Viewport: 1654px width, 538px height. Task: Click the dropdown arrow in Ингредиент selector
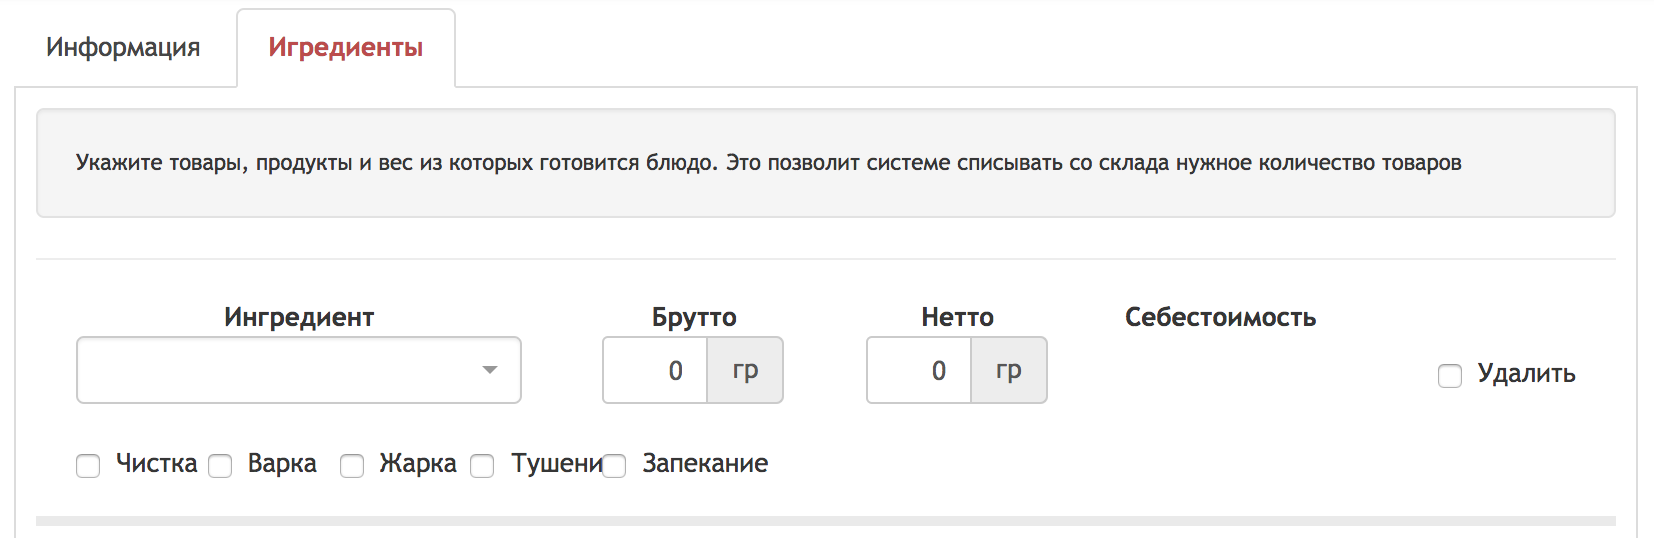click(490, 370)
